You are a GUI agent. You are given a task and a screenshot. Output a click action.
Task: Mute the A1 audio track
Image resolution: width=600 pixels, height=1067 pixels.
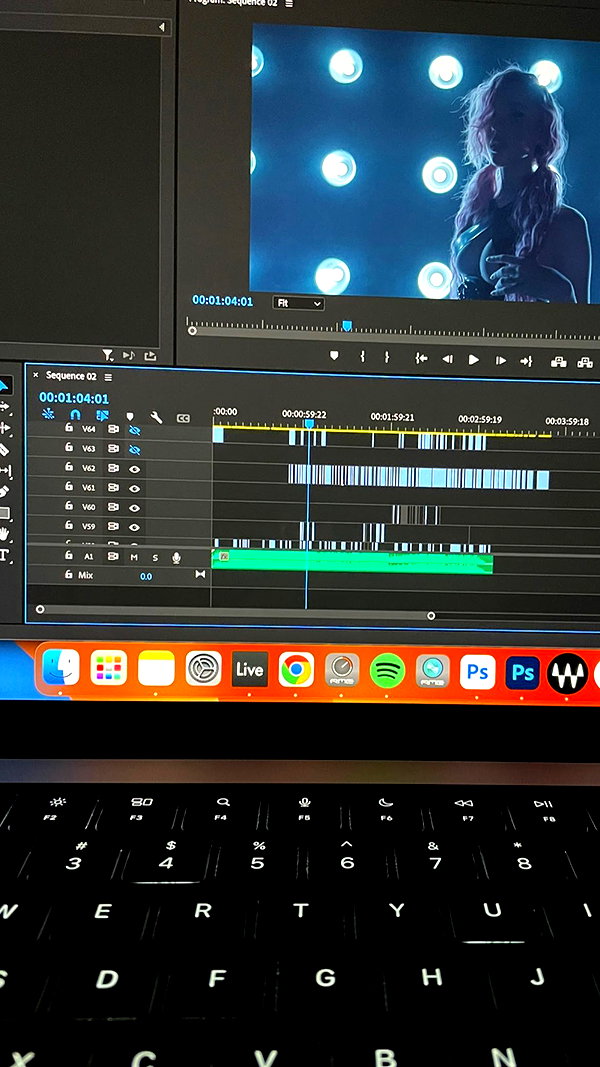134,557
